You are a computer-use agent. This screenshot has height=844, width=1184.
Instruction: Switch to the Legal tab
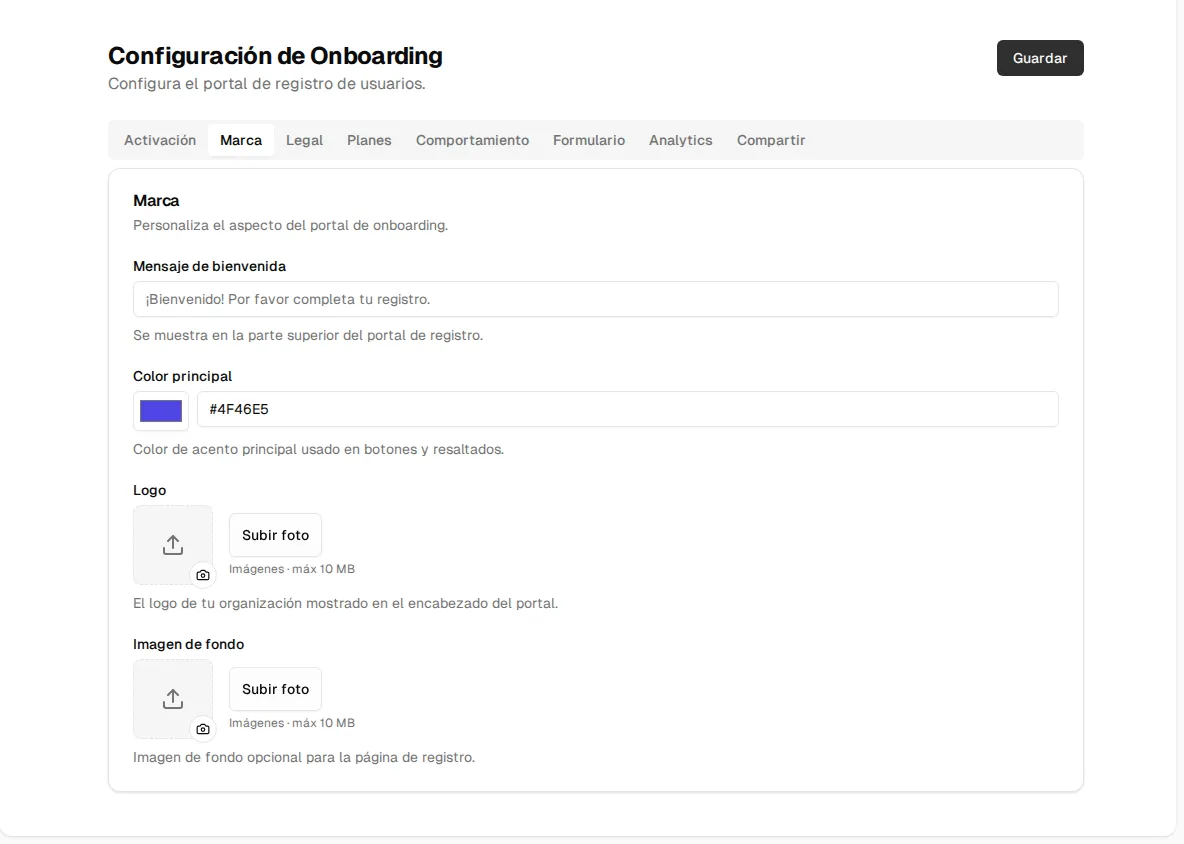(304, 140)
